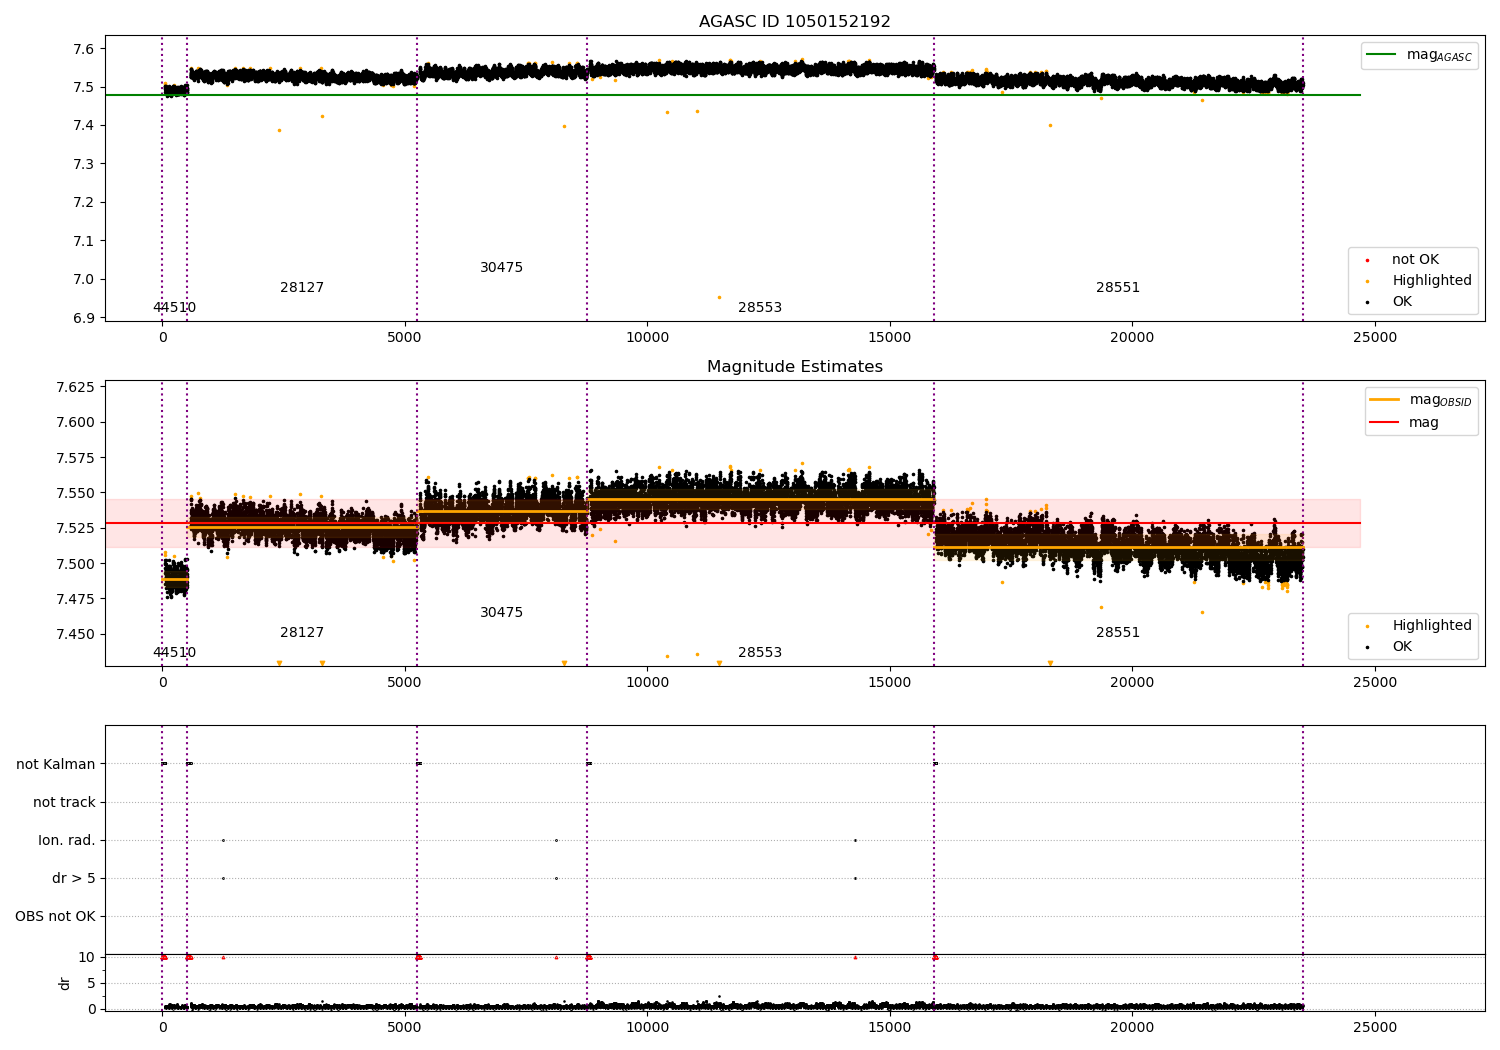The image size is (1500, 1050).
Task: Click the 'not track' axis label
Action: click(x=64, y=802)
